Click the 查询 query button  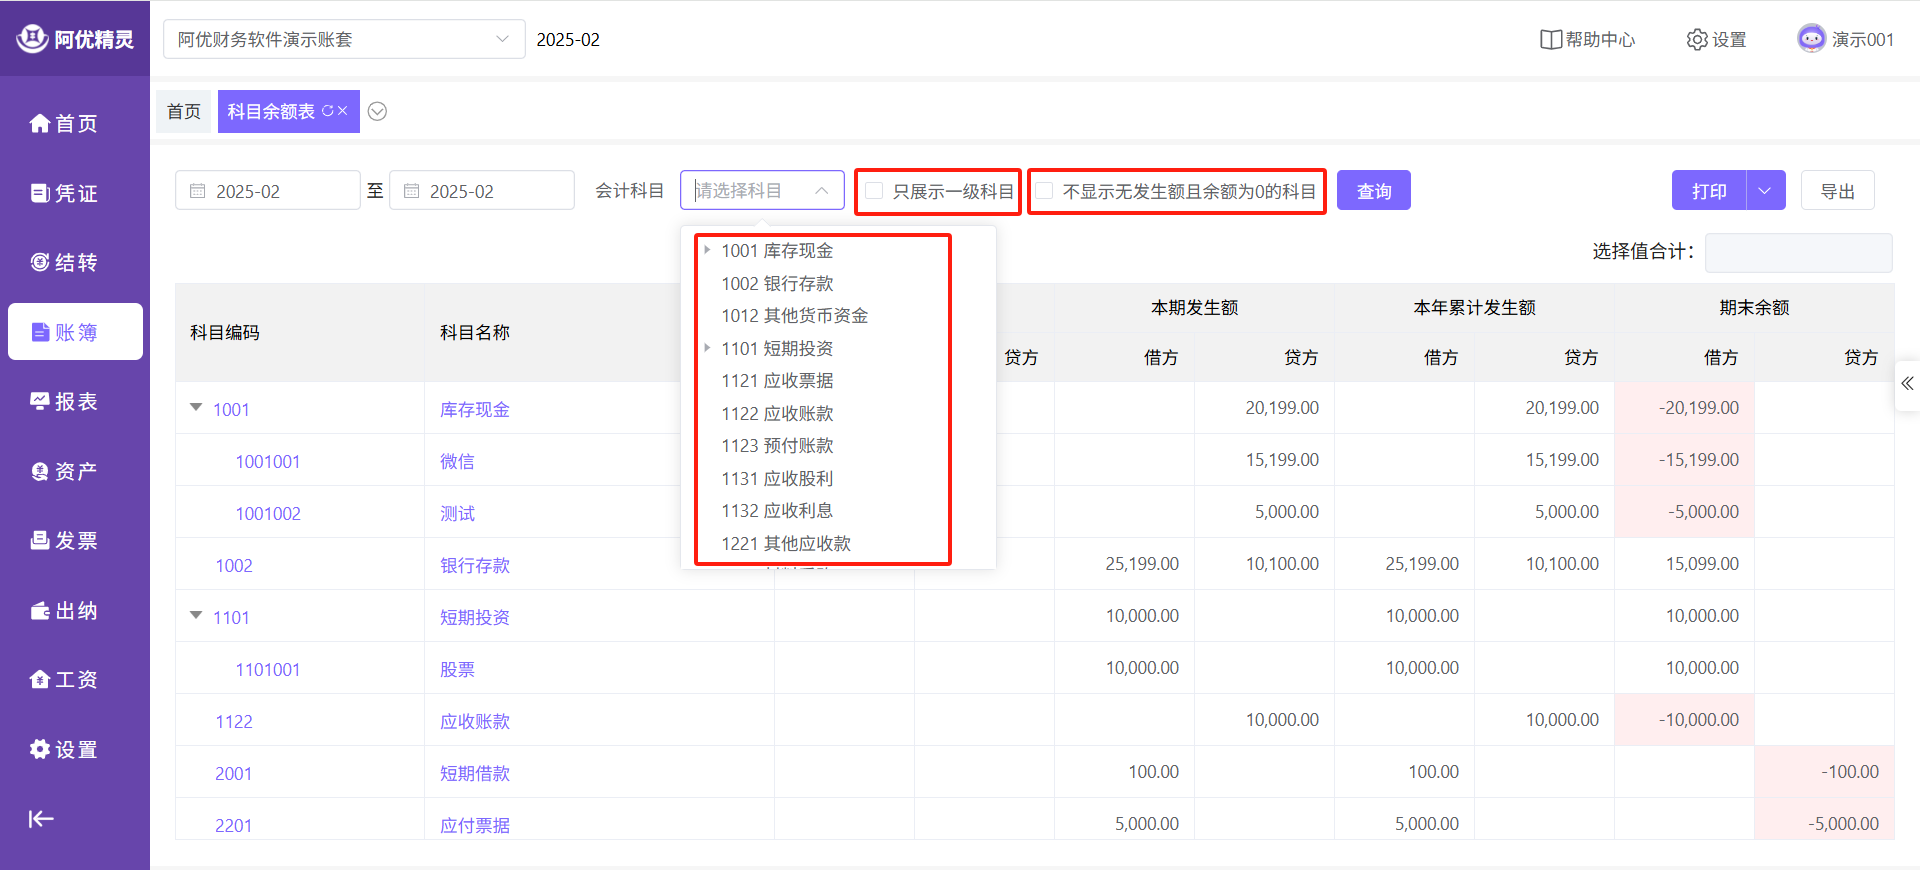pos(1373,190)
